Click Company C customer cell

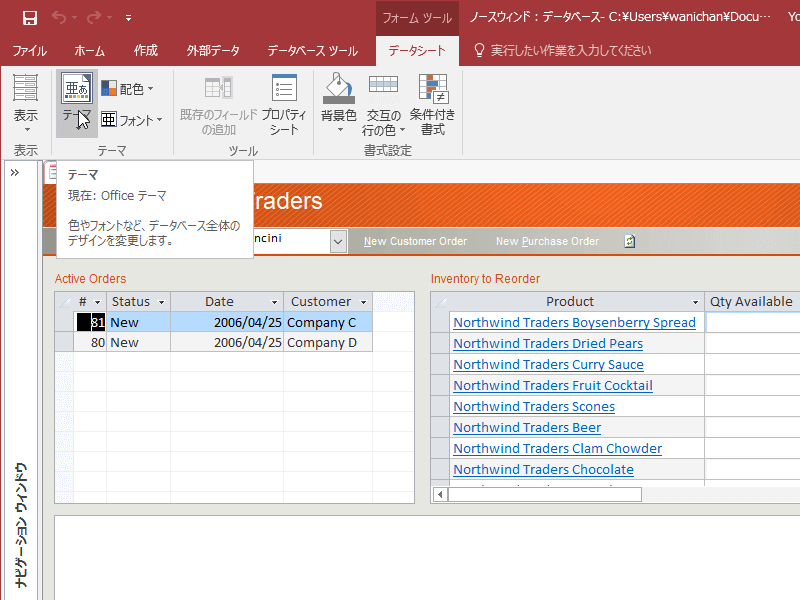pos(328,322)
